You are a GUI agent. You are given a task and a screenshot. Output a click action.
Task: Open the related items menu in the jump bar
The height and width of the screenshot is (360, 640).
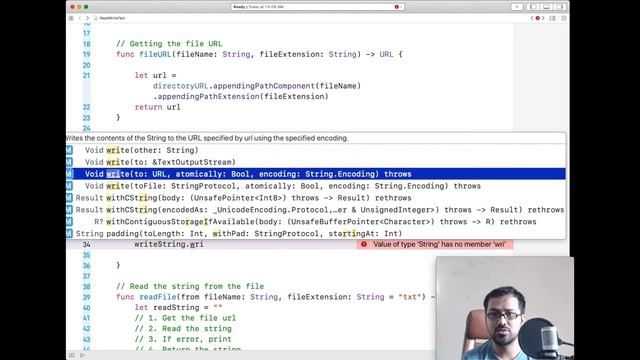tap(71, 18)
